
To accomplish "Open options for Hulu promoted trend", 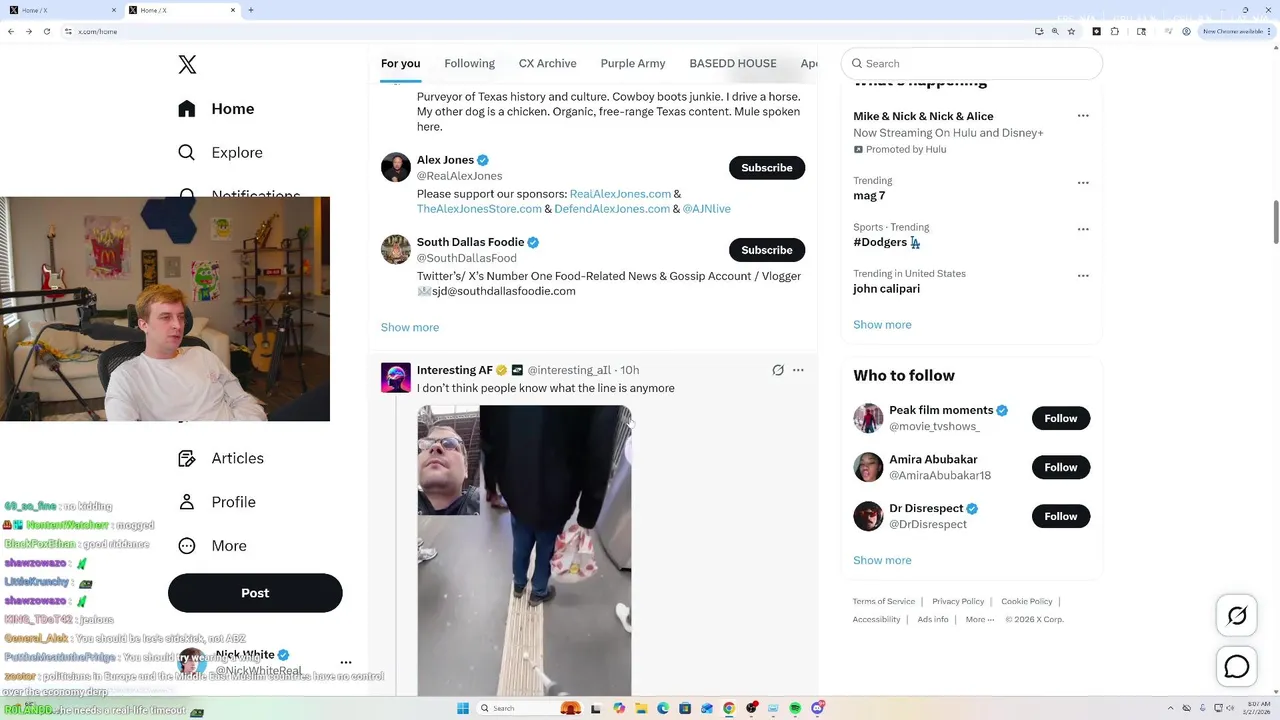I will click(x=1083, y=116).
